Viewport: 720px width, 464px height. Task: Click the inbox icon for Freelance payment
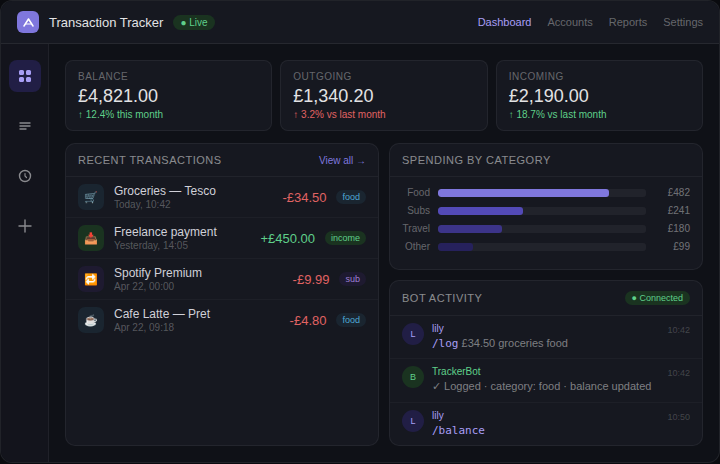(x=91, y=238)
